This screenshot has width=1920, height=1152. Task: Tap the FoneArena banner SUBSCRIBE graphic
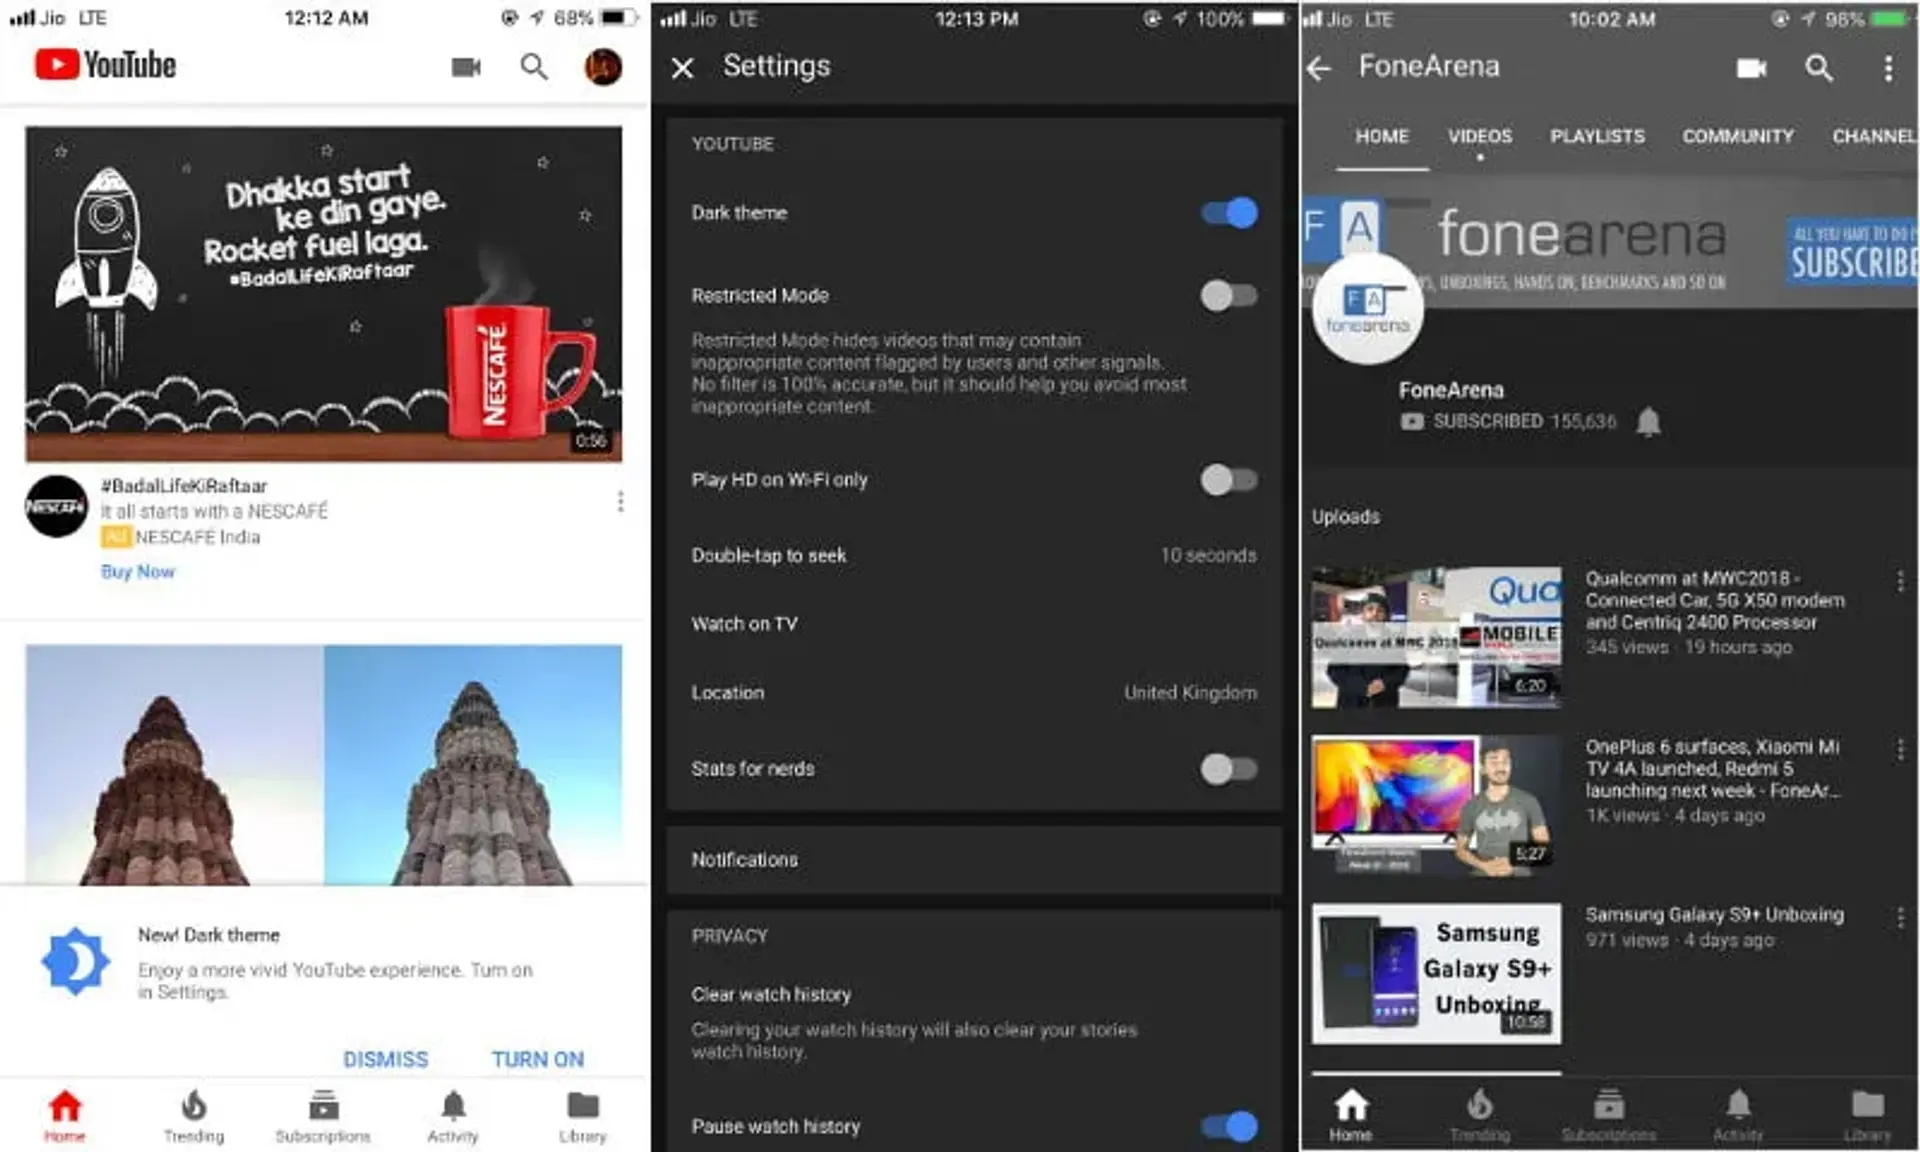pos(1852,252)
